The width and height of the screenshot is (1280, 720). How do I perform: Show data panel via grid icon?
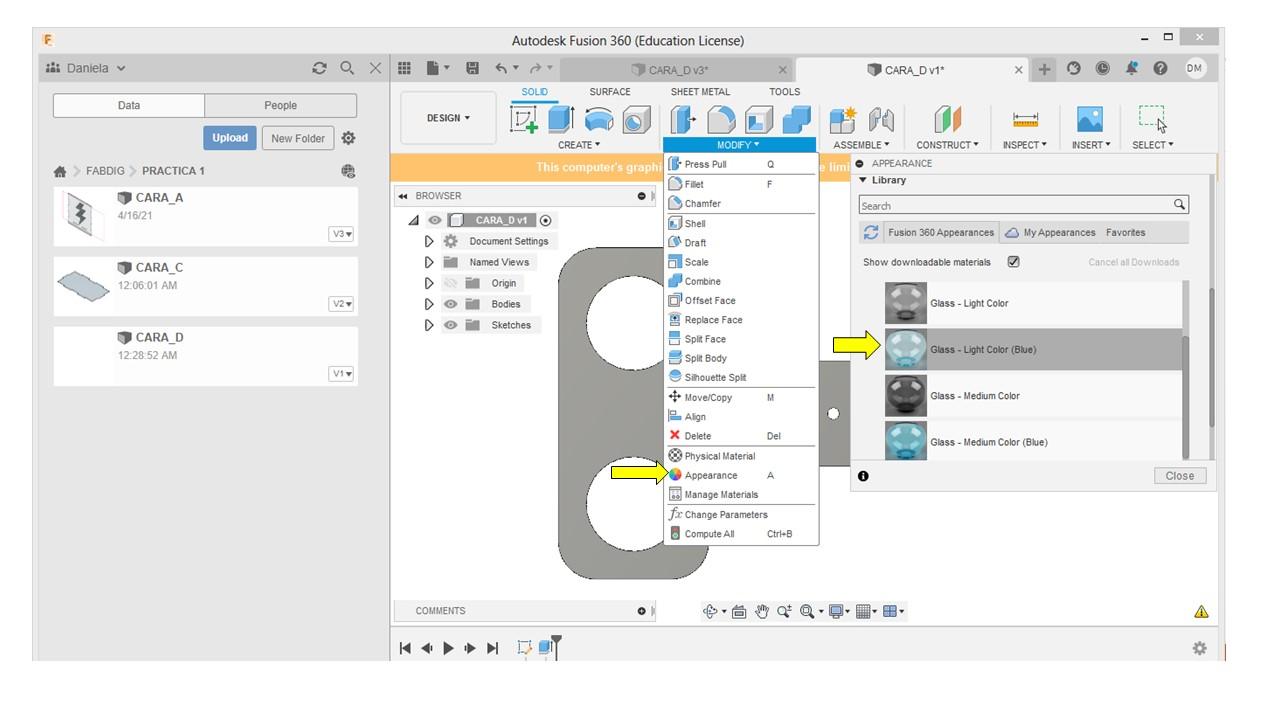(404, 68)
